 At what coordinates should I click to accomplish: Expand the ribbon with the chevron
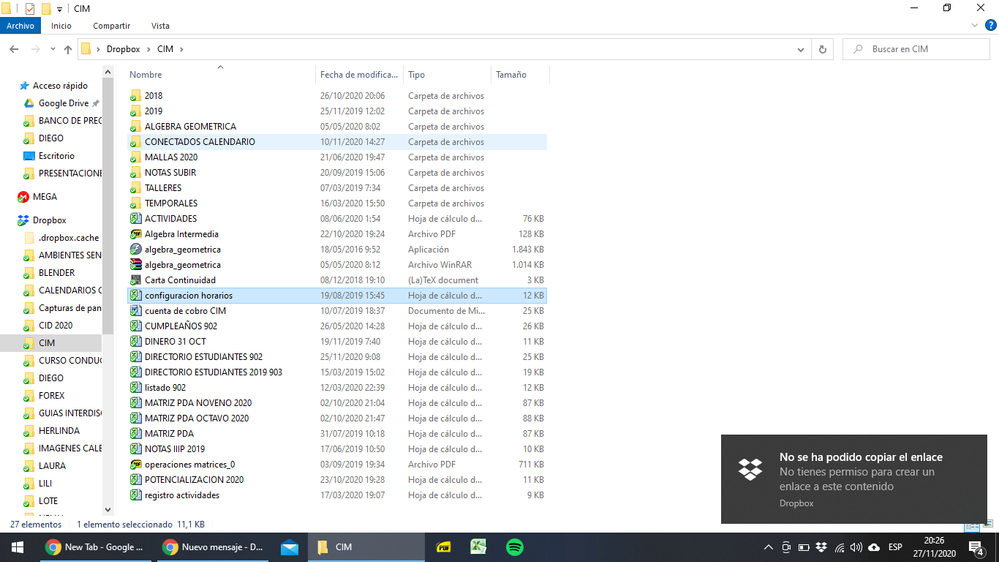[x=973, y=26]
